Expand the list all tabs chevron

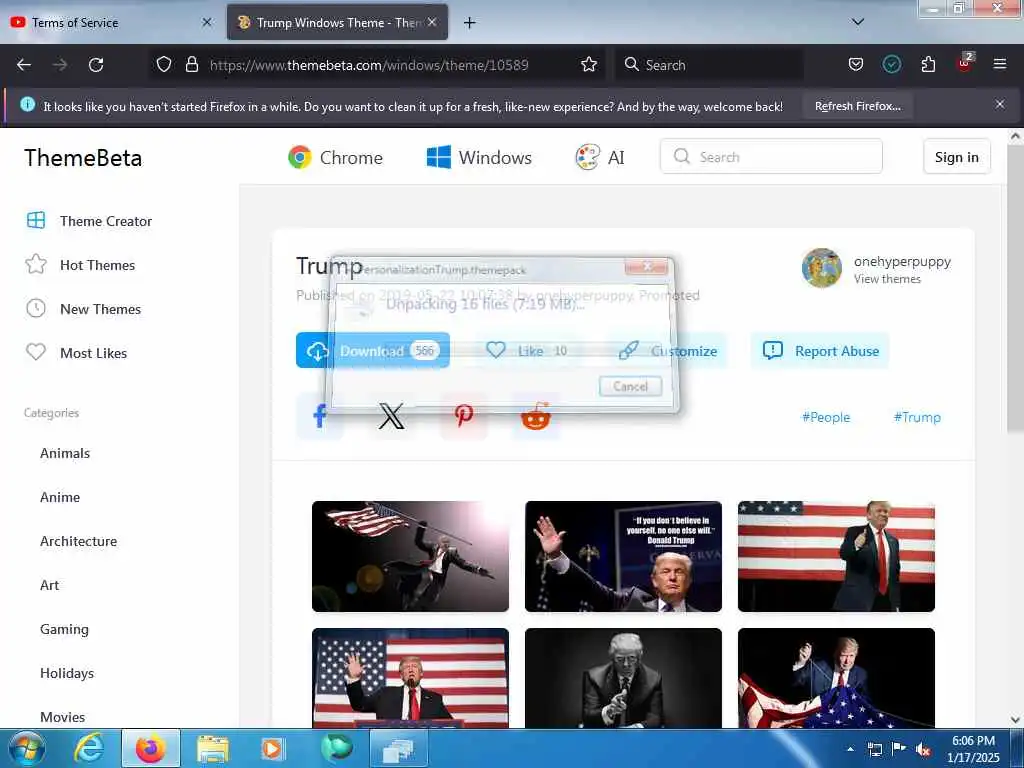click(x=858, y=22)
